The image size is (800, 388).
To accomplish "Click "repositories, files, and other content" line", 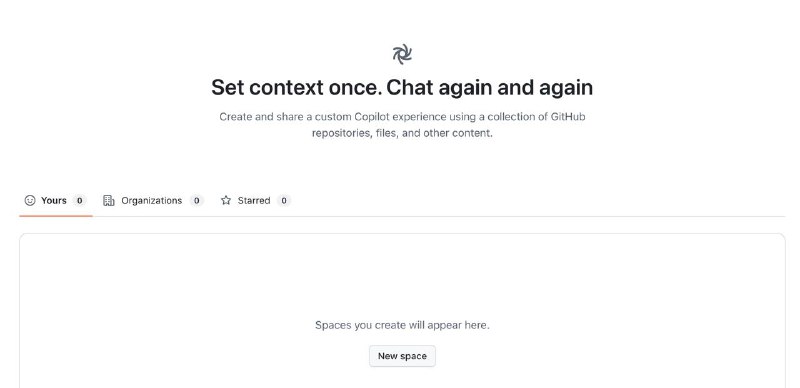I will pos(402,133).
